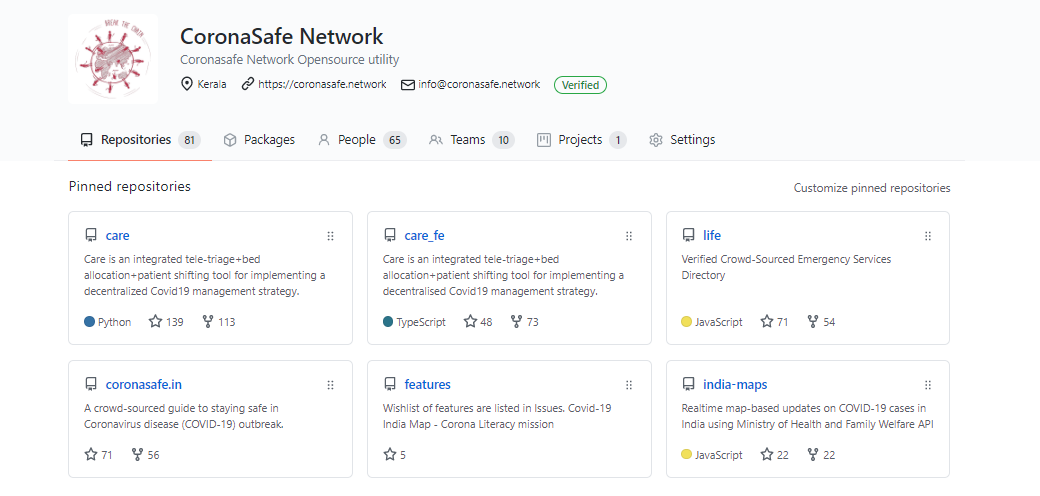
Task: Click the drag handle on care_fe card
Action: [x=629, y=236]
